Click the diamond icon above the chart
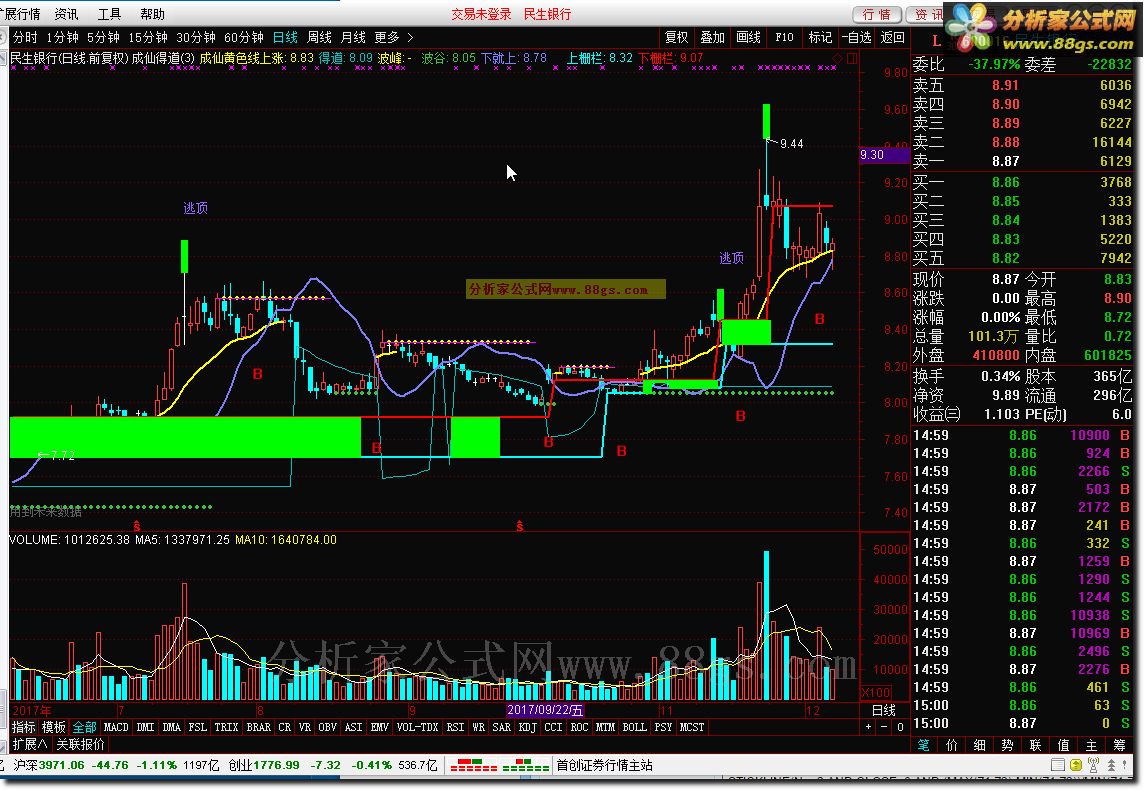 tap(838, 58)
